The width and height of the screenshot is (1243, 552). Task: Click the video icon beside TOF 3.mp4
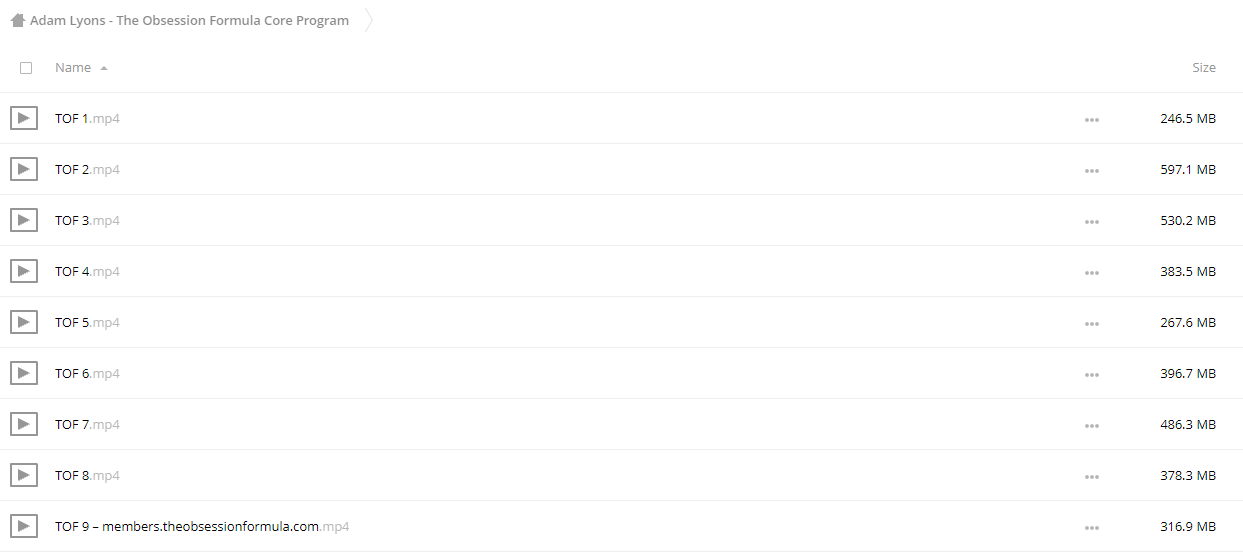tap(24, 220)
